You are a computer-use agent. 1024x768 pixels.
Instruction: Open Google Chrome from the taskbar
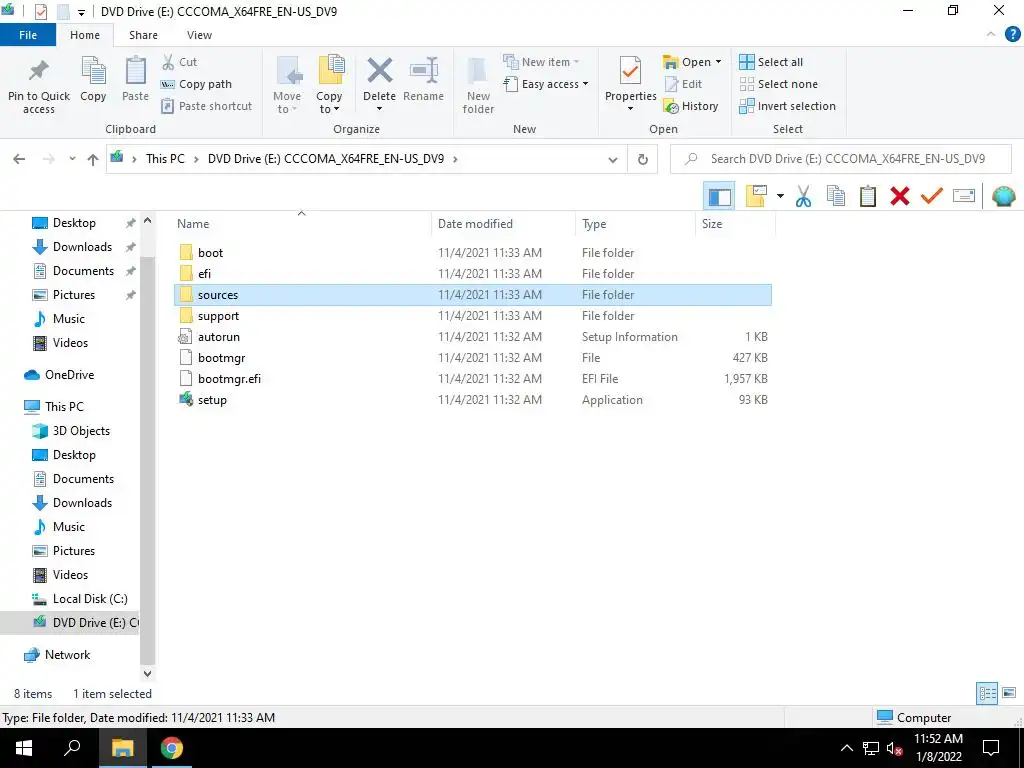172,748
